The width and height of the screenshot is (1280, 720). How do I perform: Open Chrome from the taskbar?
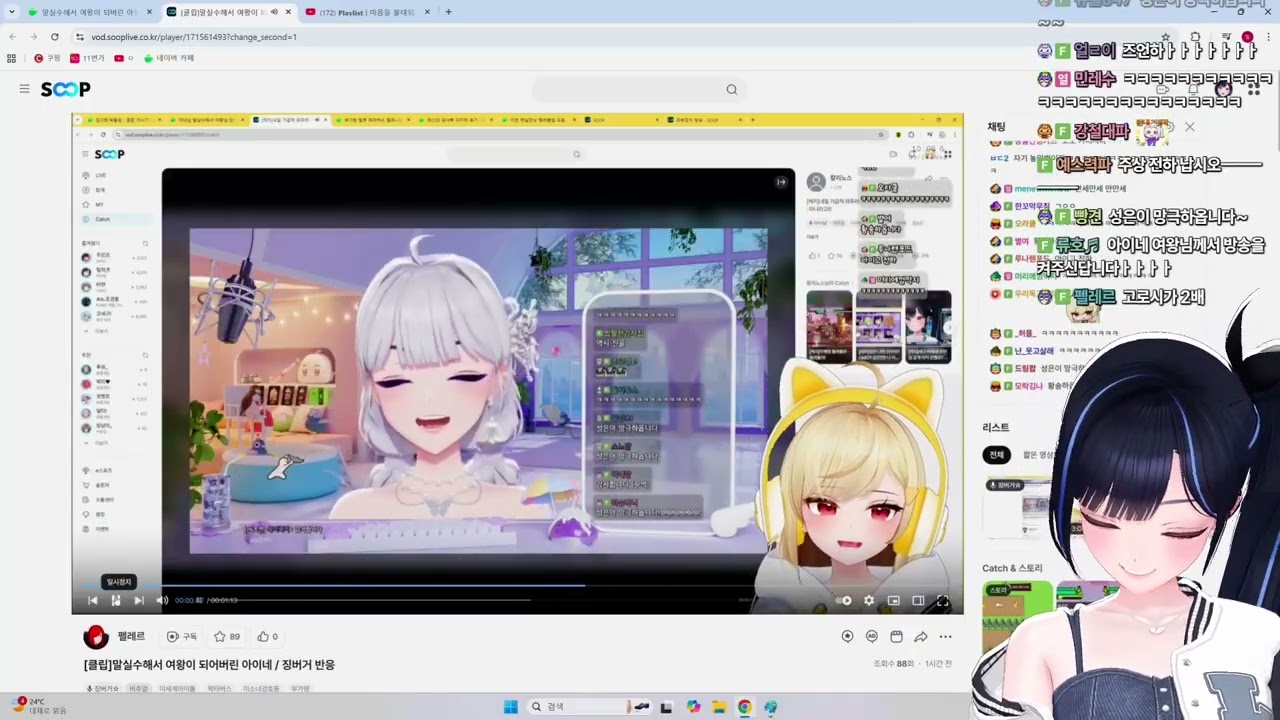click(x=744, y=707)
